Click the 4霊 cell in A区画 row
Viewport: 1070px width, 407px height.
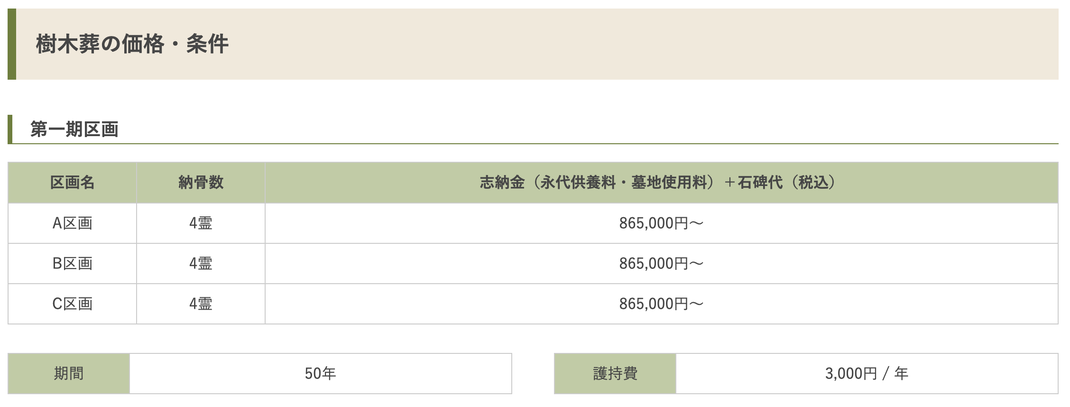click(201, 223)
